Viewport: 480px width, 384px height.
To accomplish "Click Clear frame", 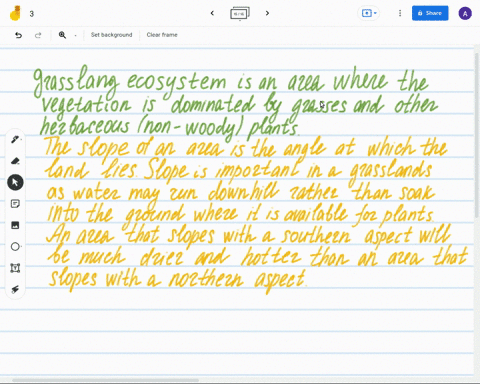I will [162, 35].
